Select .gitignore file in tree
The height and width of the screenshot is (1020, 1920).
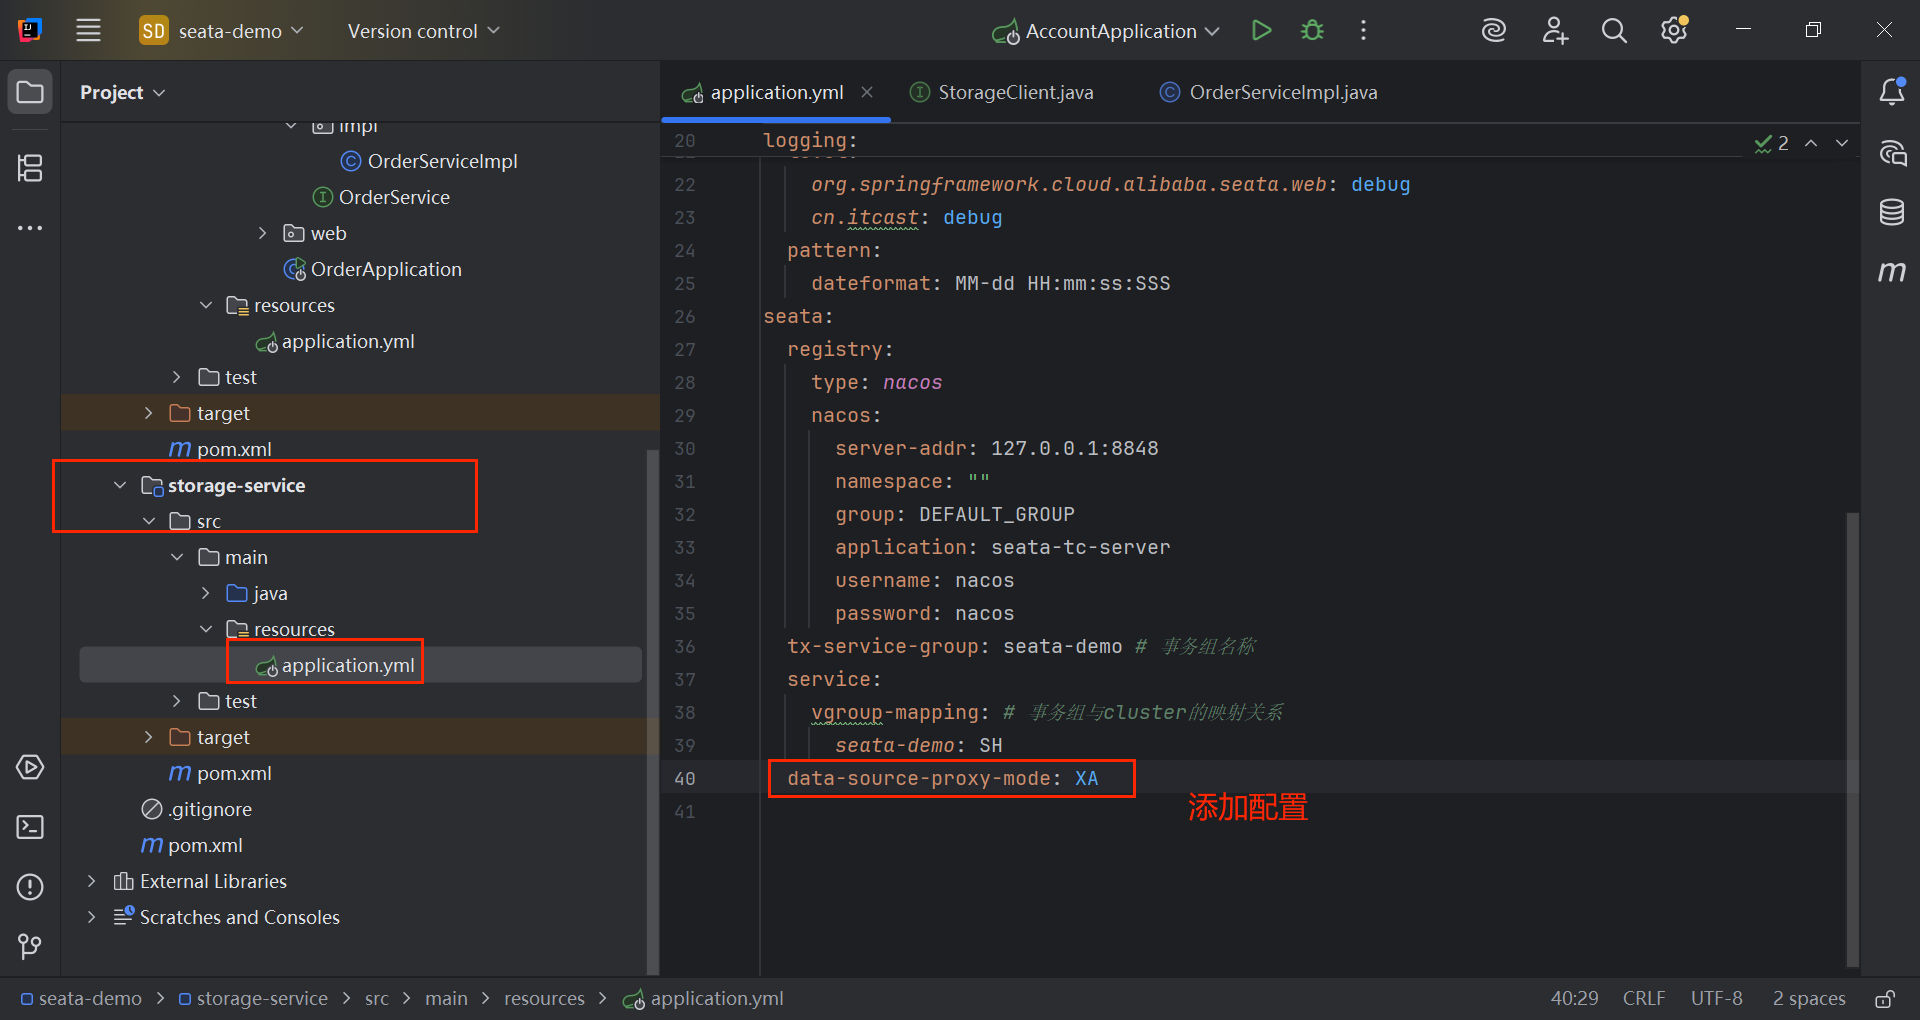coord(197,809)
